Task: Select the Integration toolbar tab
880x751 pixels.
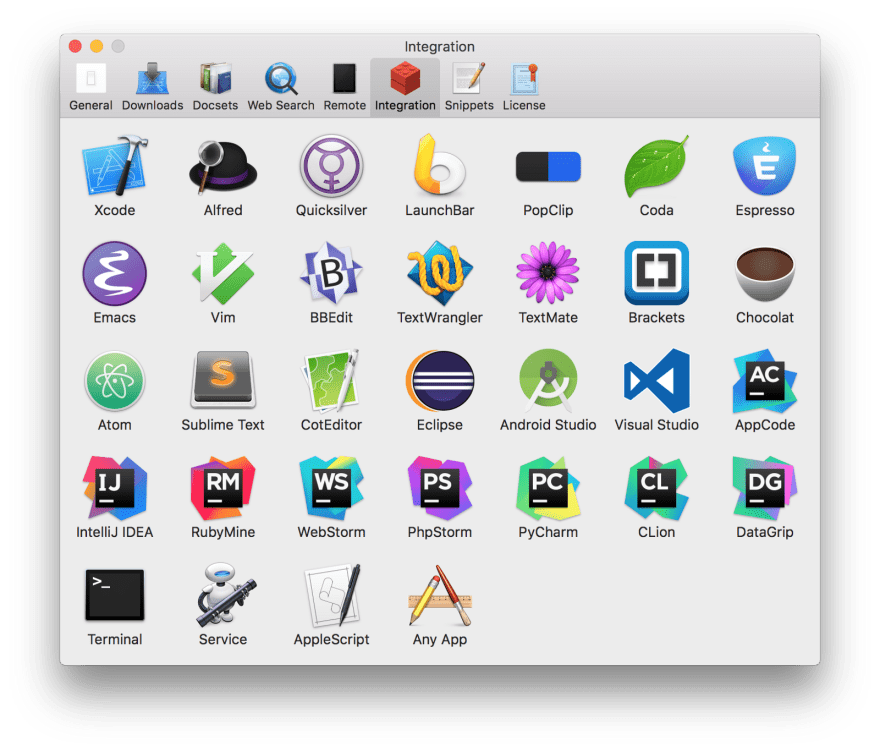Action: (x=405, y=87)
